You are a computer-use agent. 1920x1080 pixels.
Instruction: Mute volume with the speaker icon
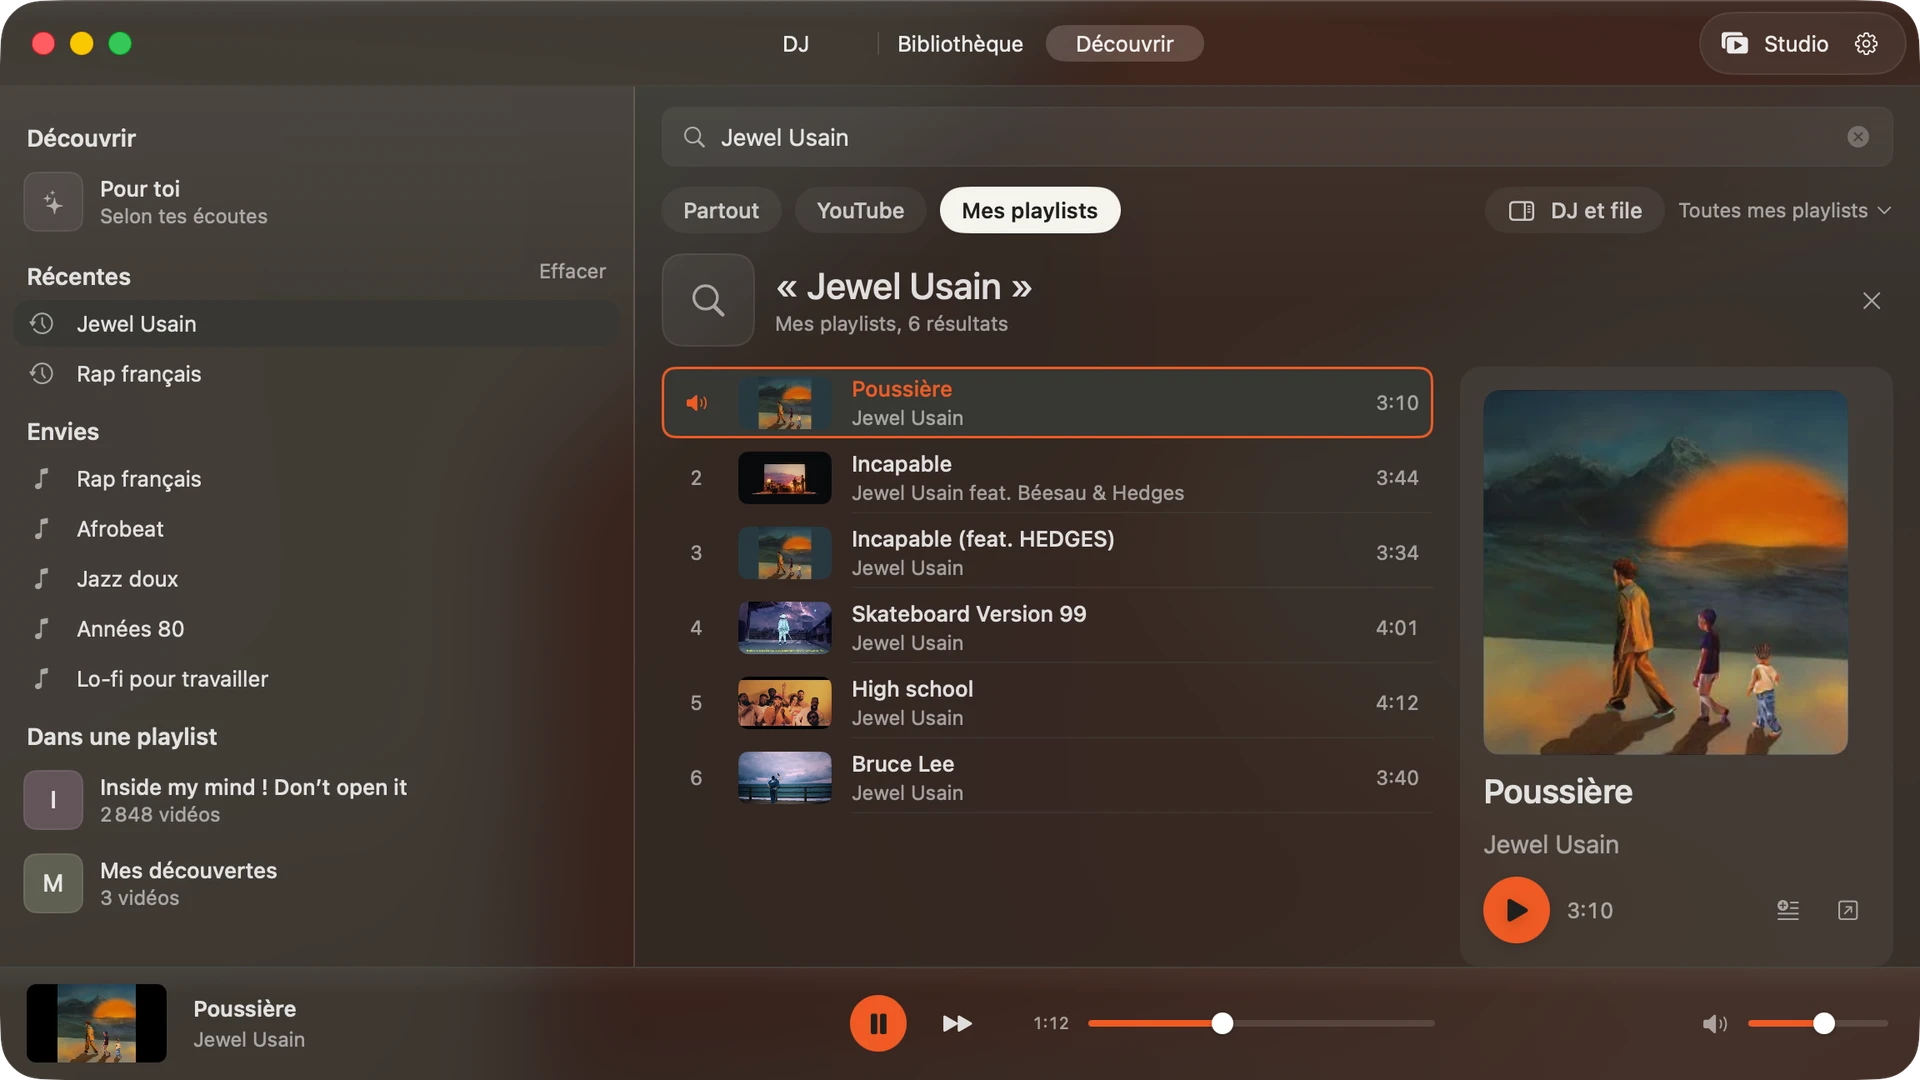pos(1714,1023)
